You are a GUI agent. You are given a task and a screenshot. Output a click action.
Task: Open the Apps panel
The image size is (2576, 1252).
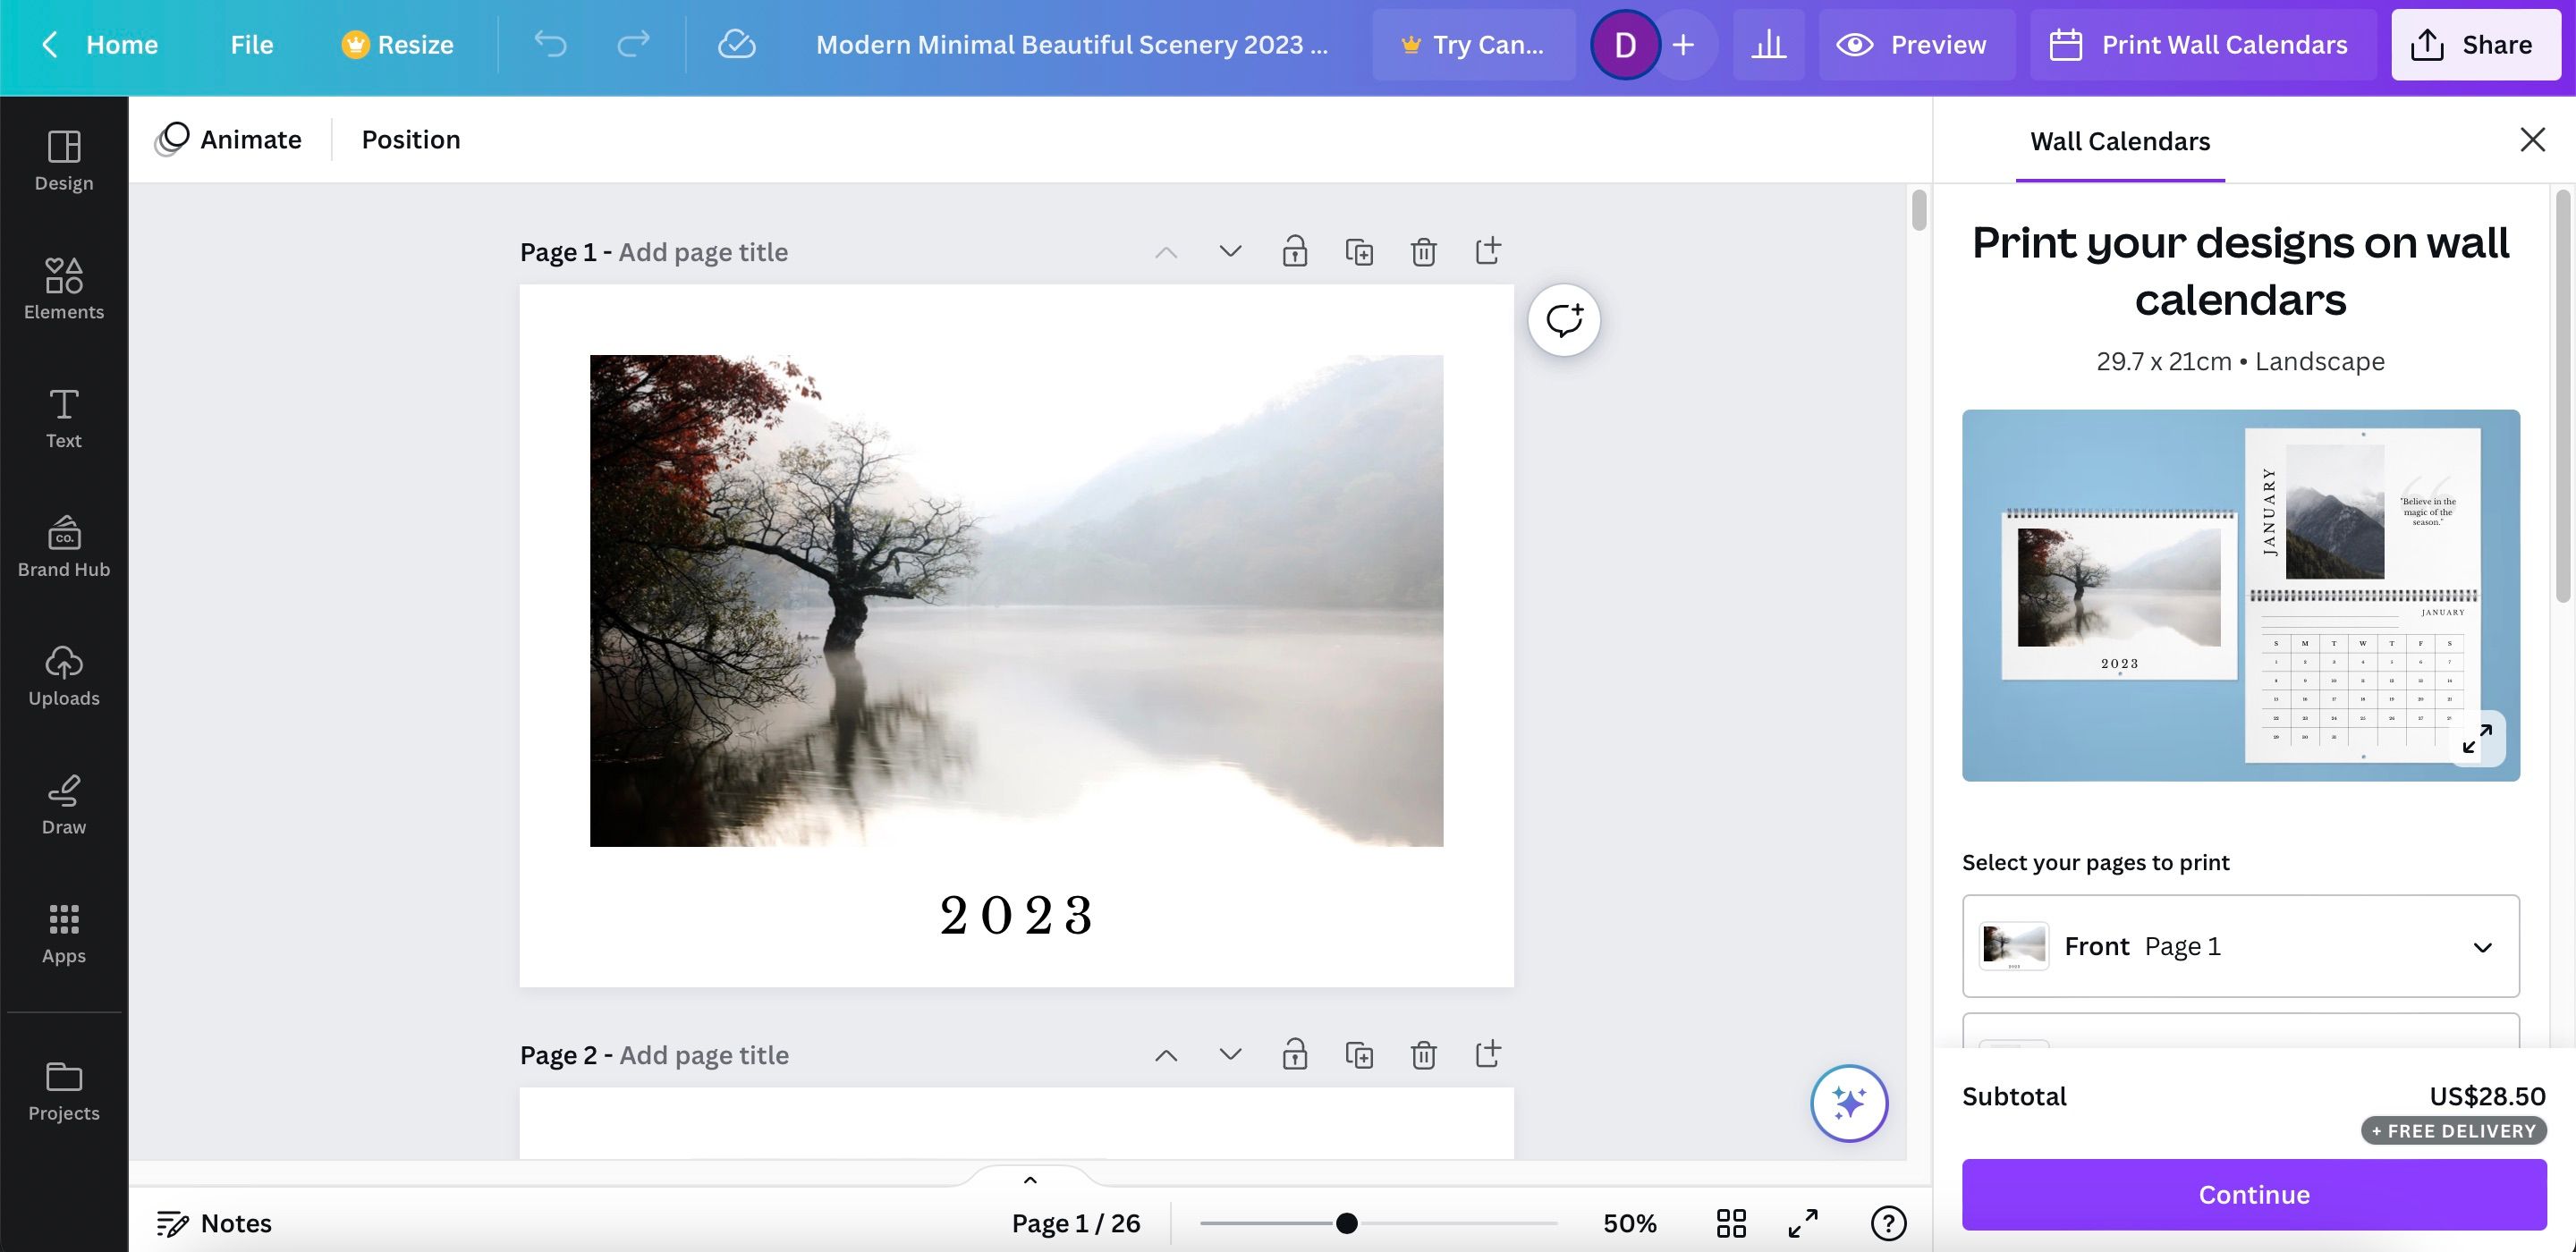[x=63, y=932]
